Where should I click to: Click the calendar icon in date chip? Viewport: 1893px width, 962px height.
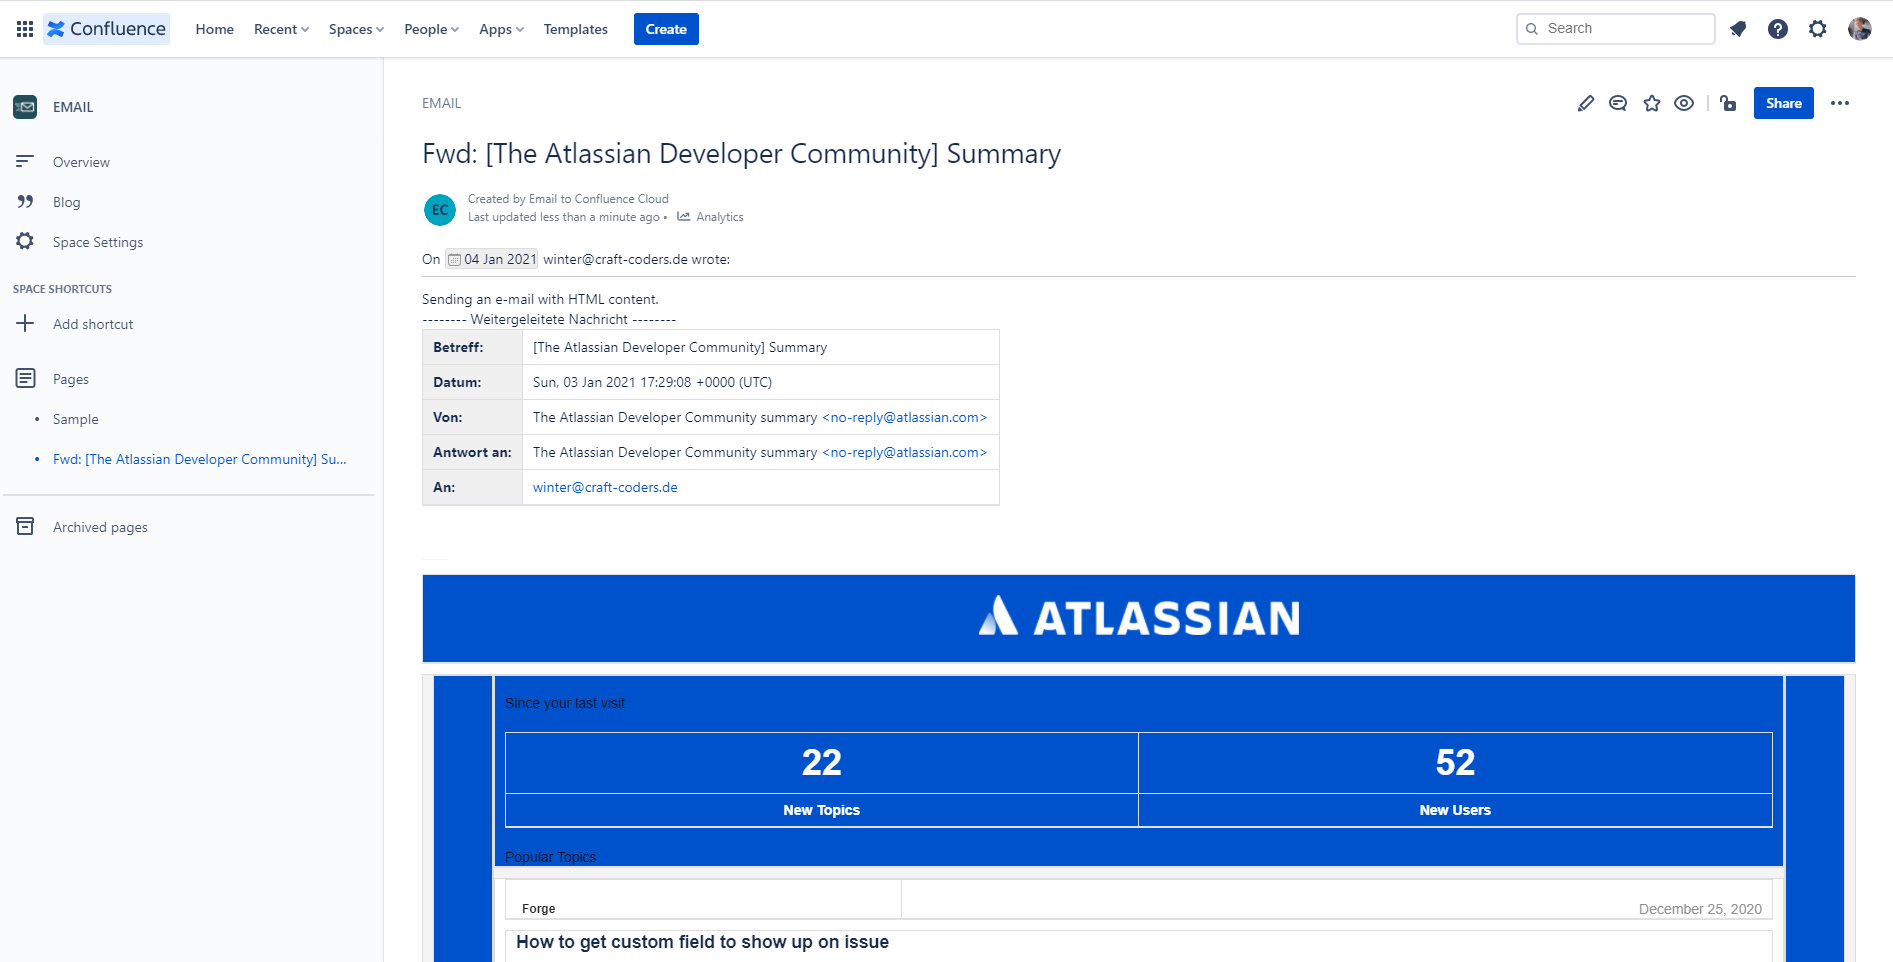click(x=454, y=260)
